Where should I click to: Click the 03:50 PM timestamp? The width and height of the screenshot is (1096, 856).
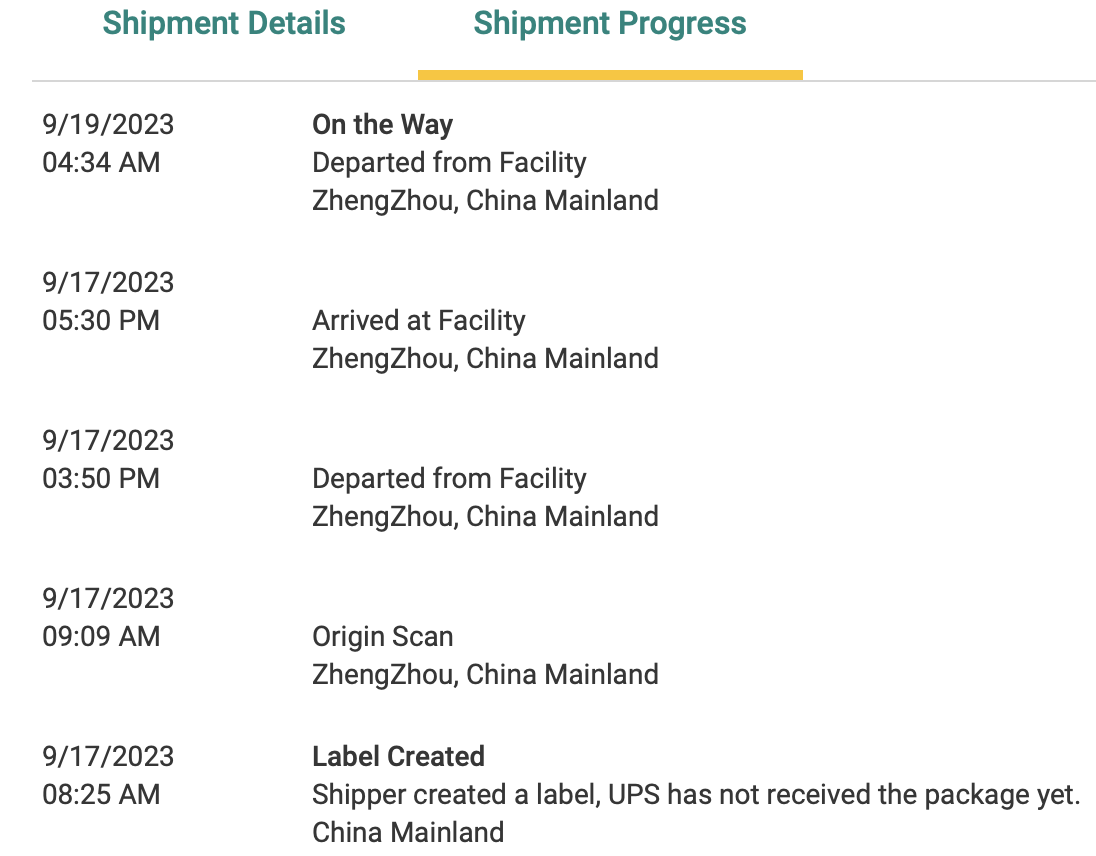(x=101, y=478)
